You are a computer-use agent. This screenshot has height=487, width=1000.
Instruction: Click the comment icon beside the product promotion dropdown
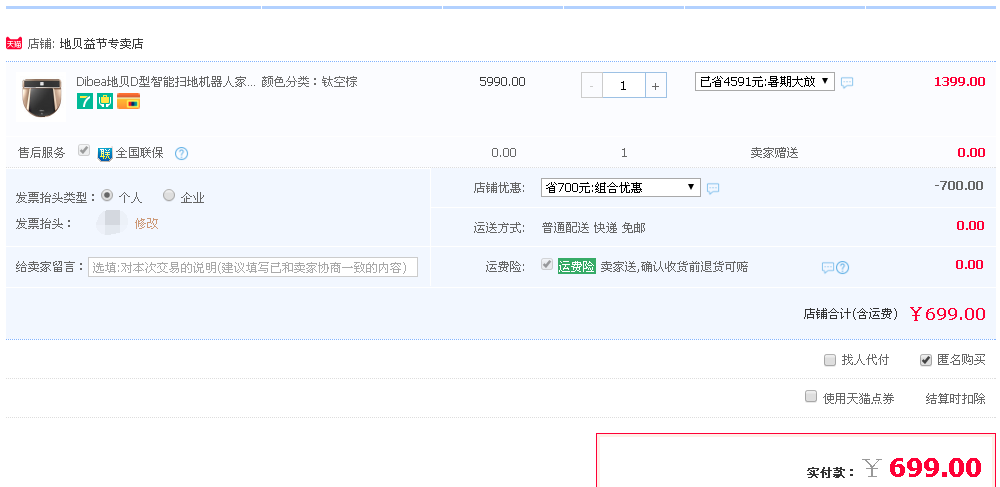point(847,83)
